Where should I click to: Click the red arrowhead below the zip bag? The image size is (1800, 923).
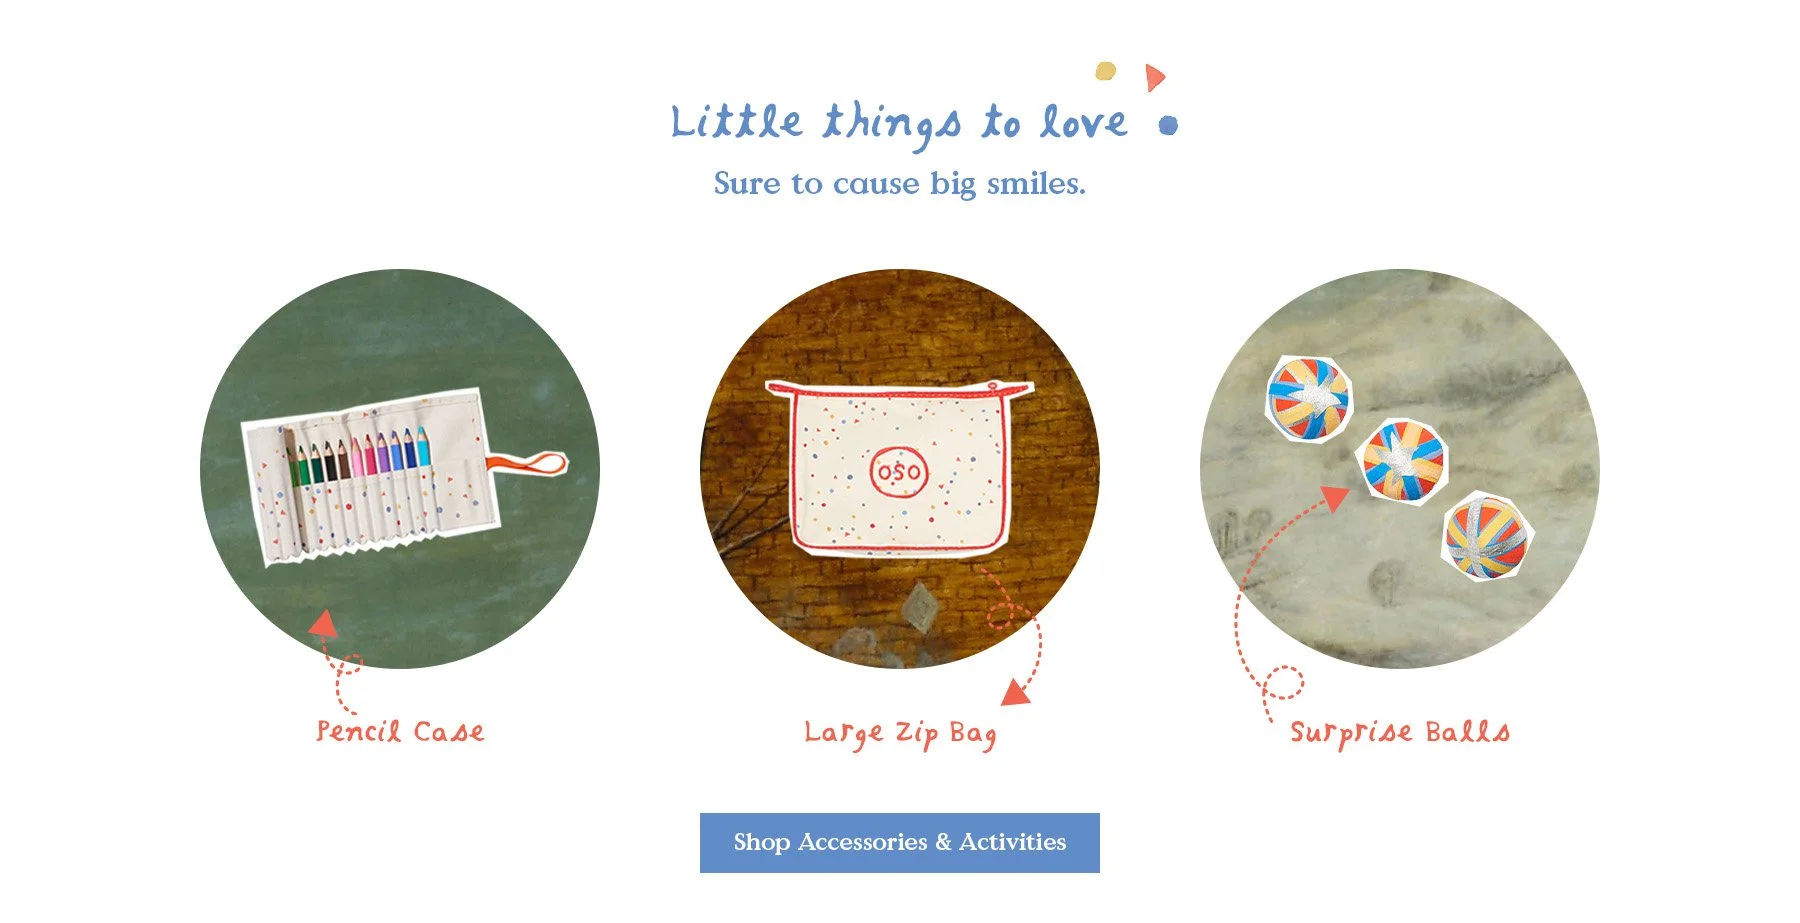point(1017,692)
